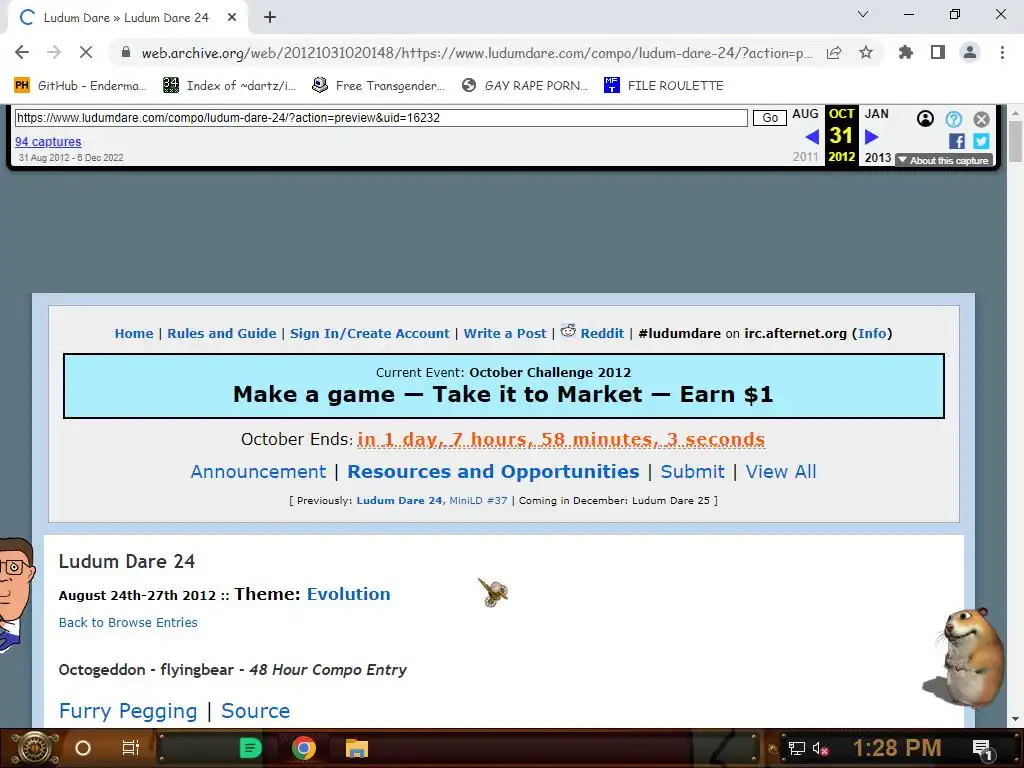Click the Reddit alien icon
This screenshot has width=1024, height=768.
pyautogui.click(x=568, y=331)
